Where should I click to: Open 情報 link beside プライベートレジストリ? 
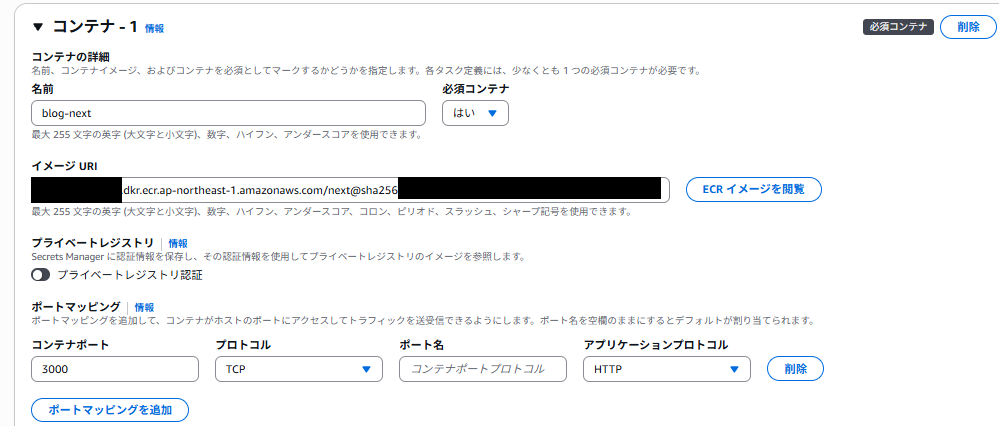pyautogui.click(x=178, y=243)
